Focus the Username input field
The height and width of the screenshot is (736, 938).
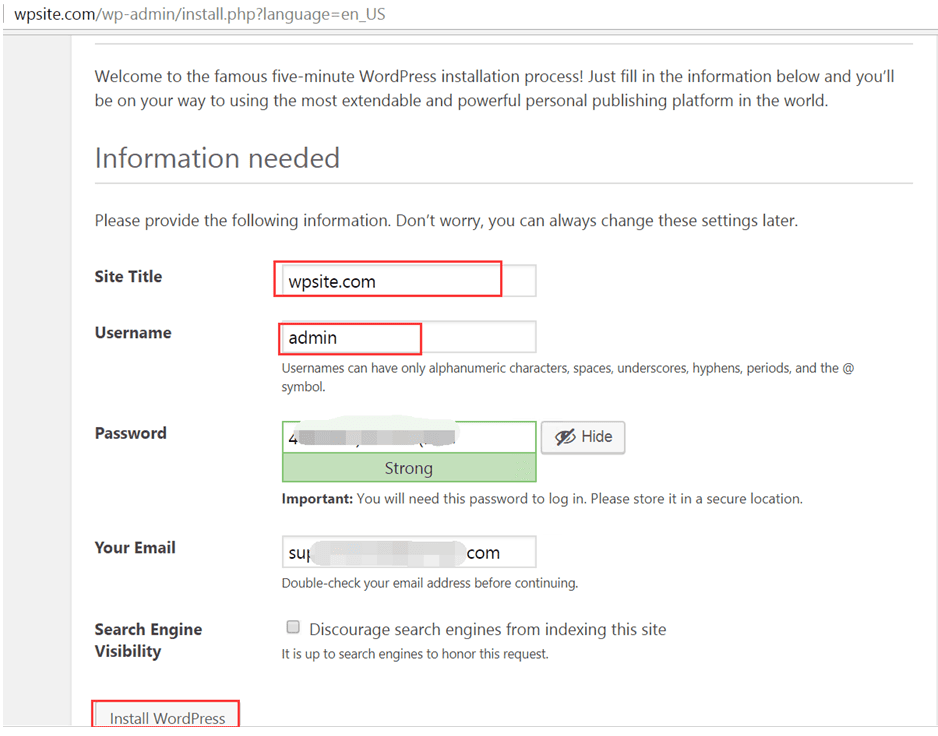(409, 337)
